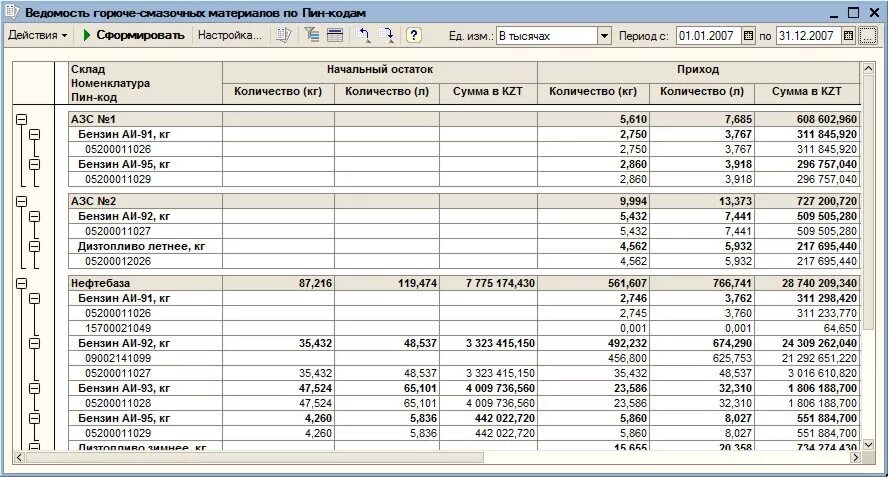The image size is (888, 477).
Task: Collapse the АЗС №1 group
Action: tap(22, 120)
